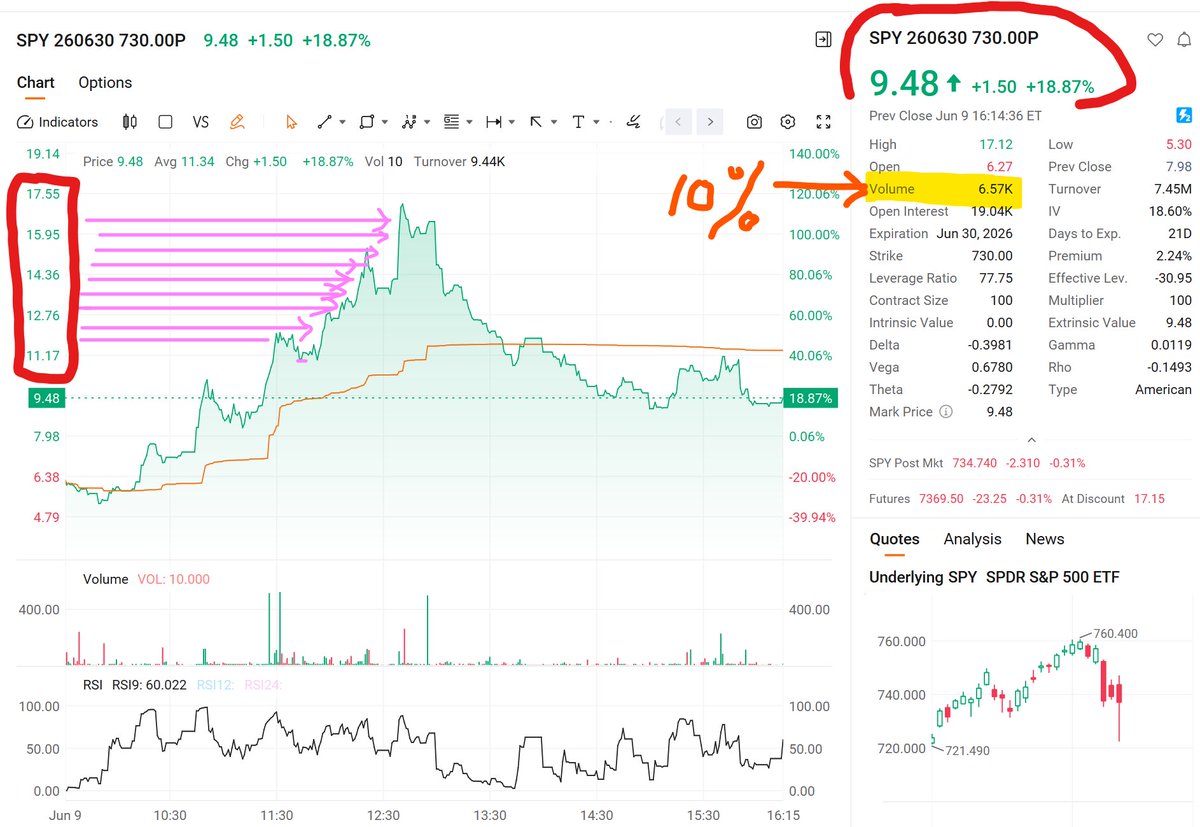The width and height of the screenshot is (1200, 827).
Task: Select the rectangle shape tool
Action: tap(366, 122)
